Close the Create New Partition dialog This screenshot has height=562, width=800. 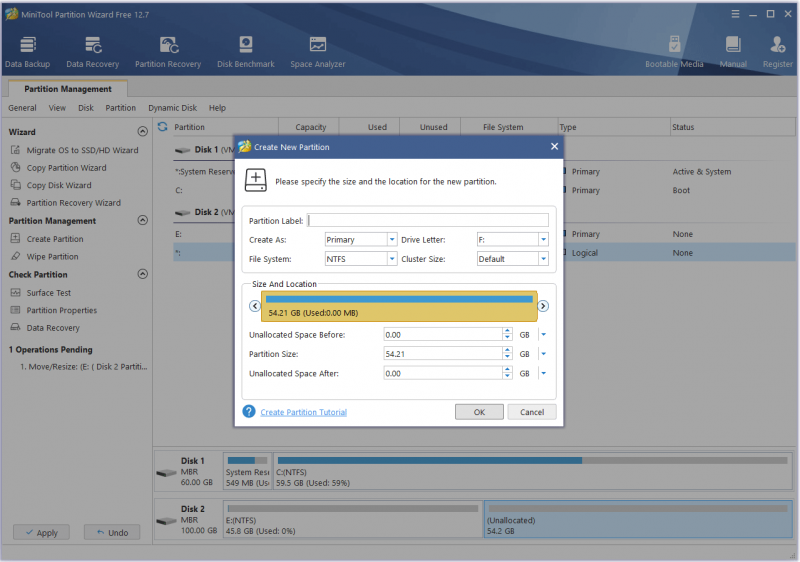point(554,146)
